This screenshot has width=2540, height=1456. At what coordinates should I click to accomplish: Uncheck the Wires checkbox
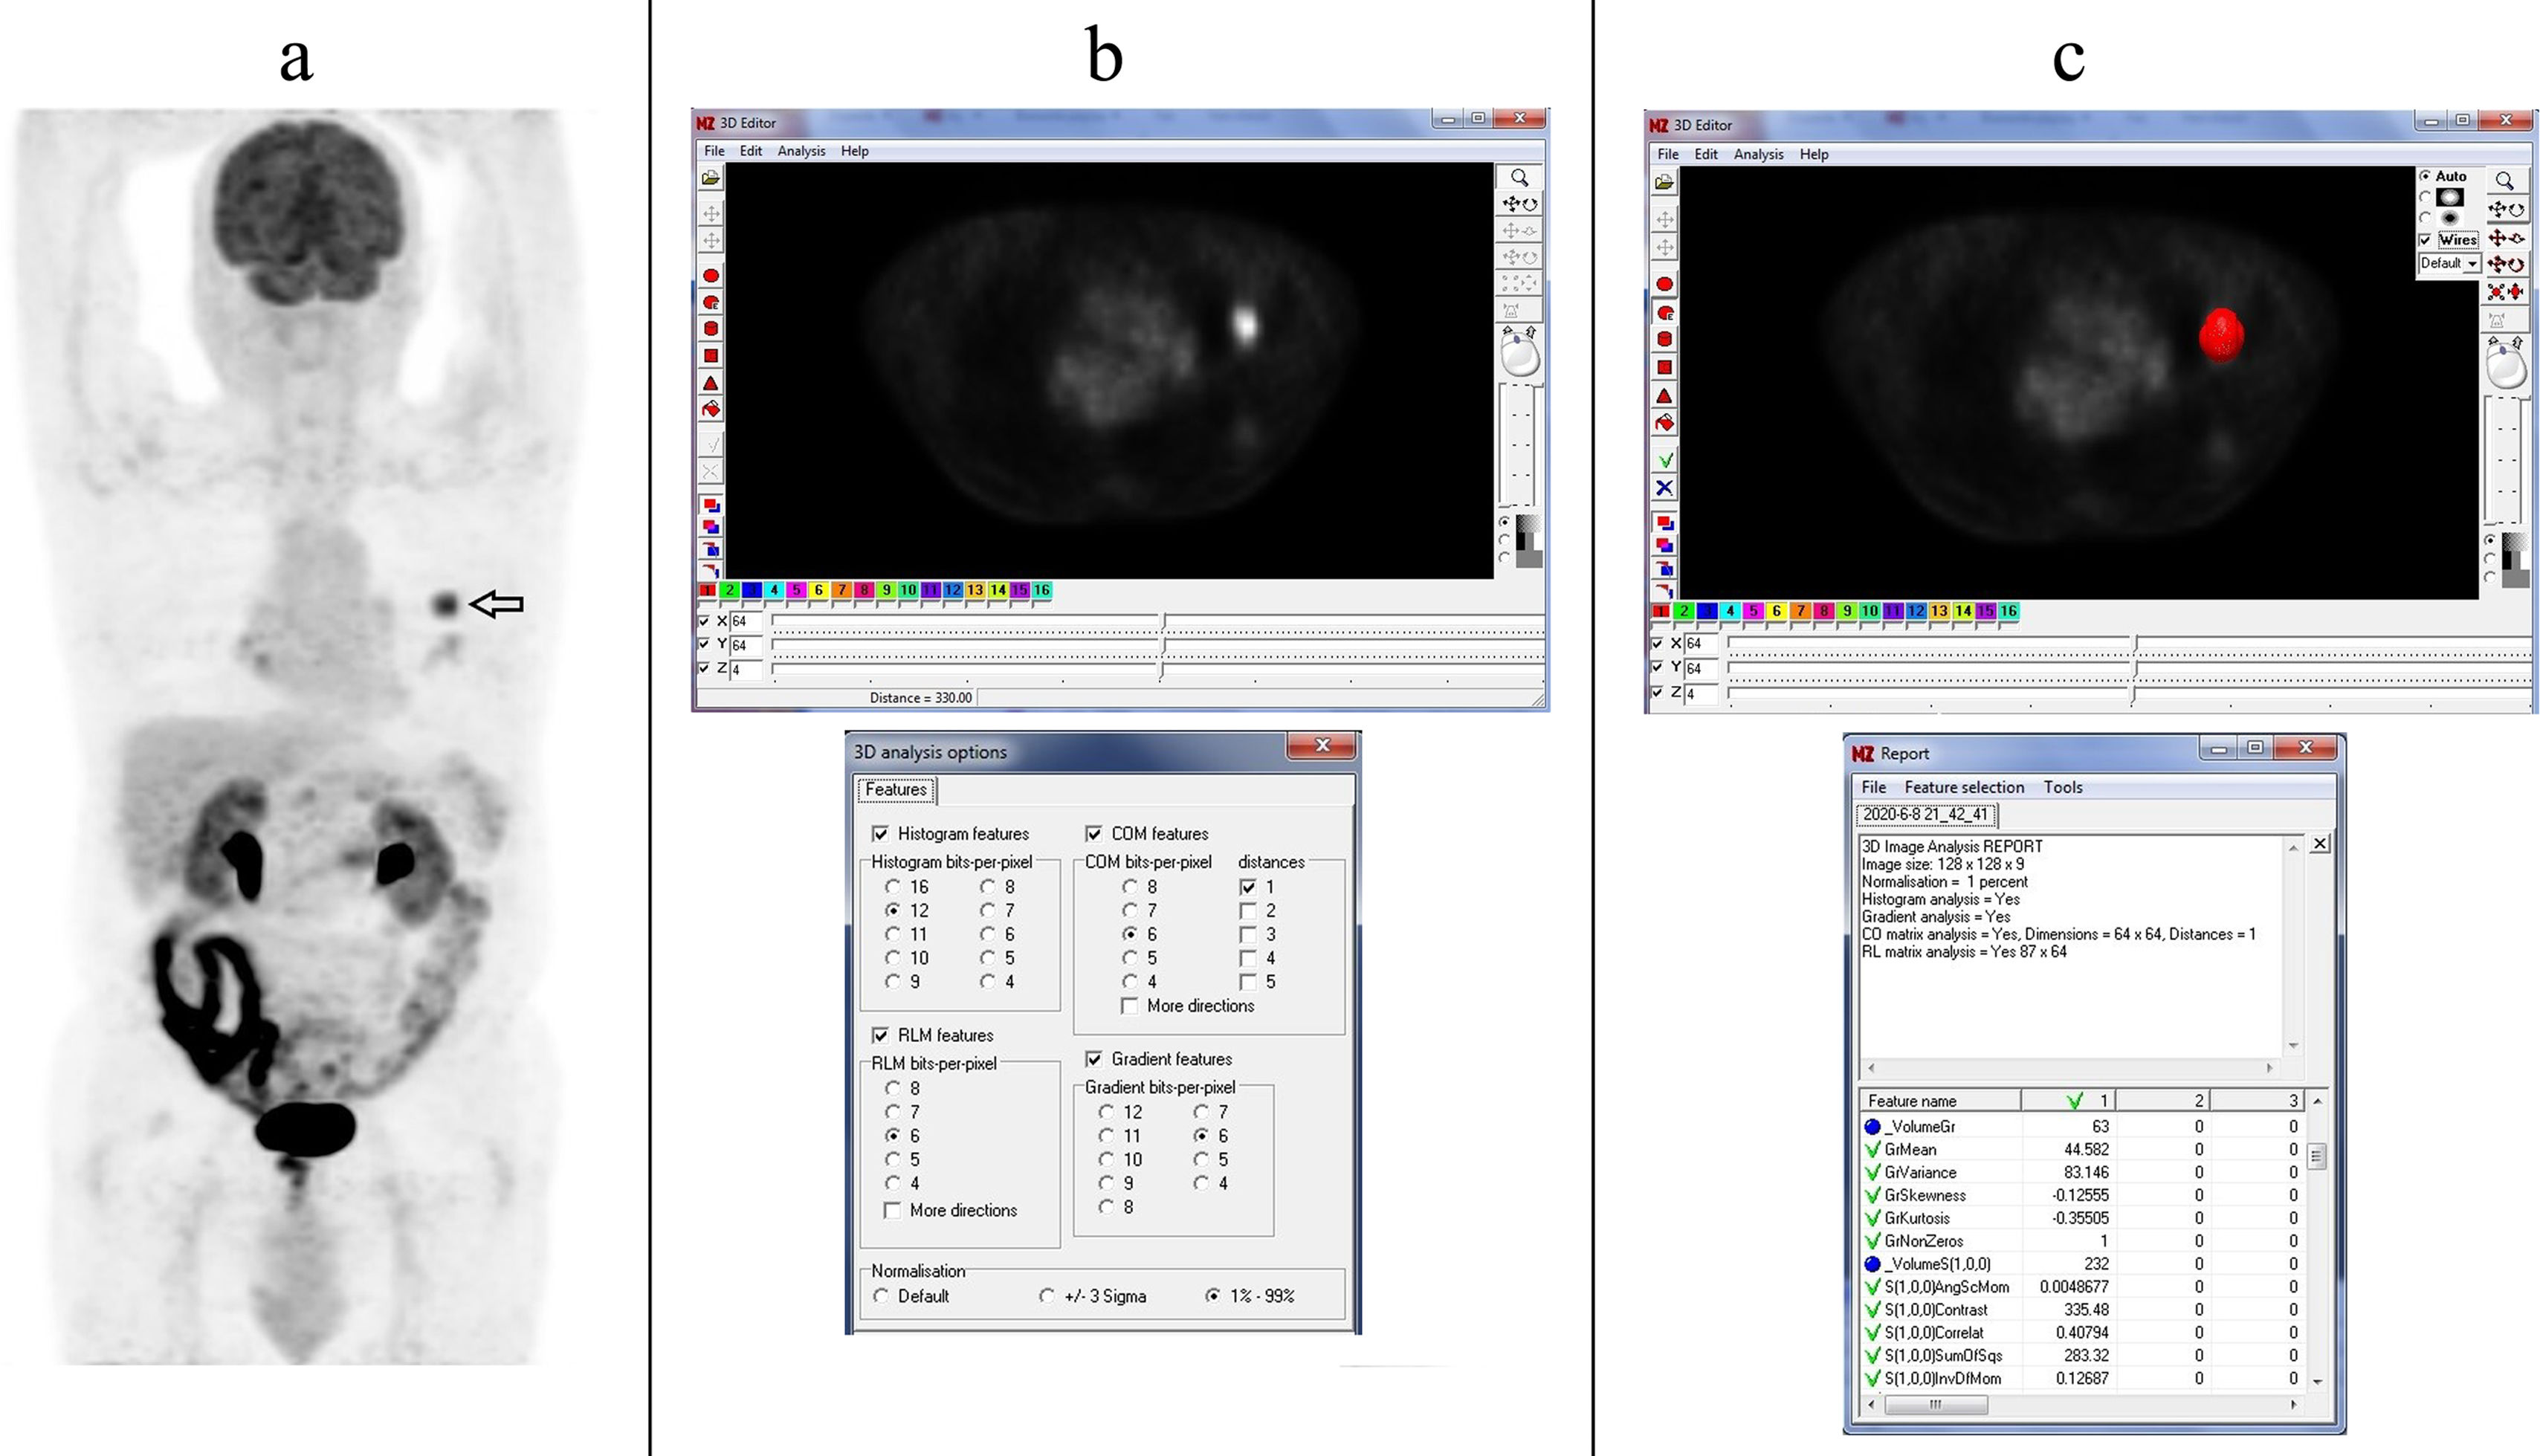pos(2425,240)
